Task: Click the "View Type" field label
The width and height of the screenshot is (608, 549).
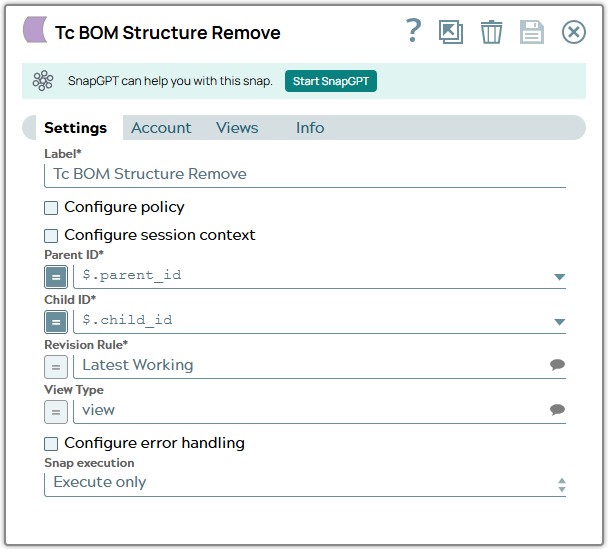Action: pyautogui.click(x=74, y=390)
